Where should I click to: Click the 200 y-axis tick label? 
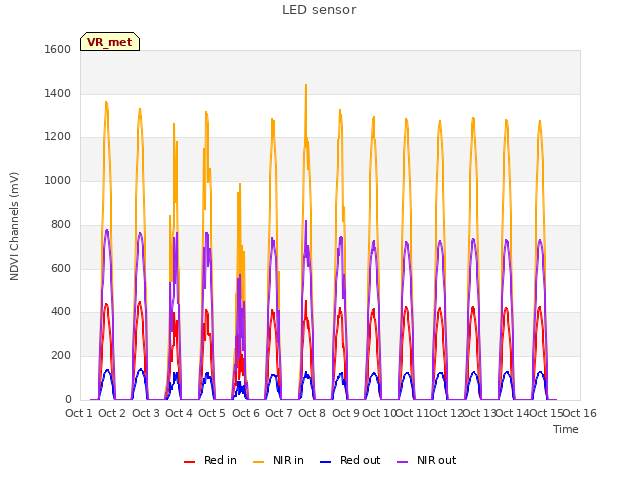pos(61,356)
